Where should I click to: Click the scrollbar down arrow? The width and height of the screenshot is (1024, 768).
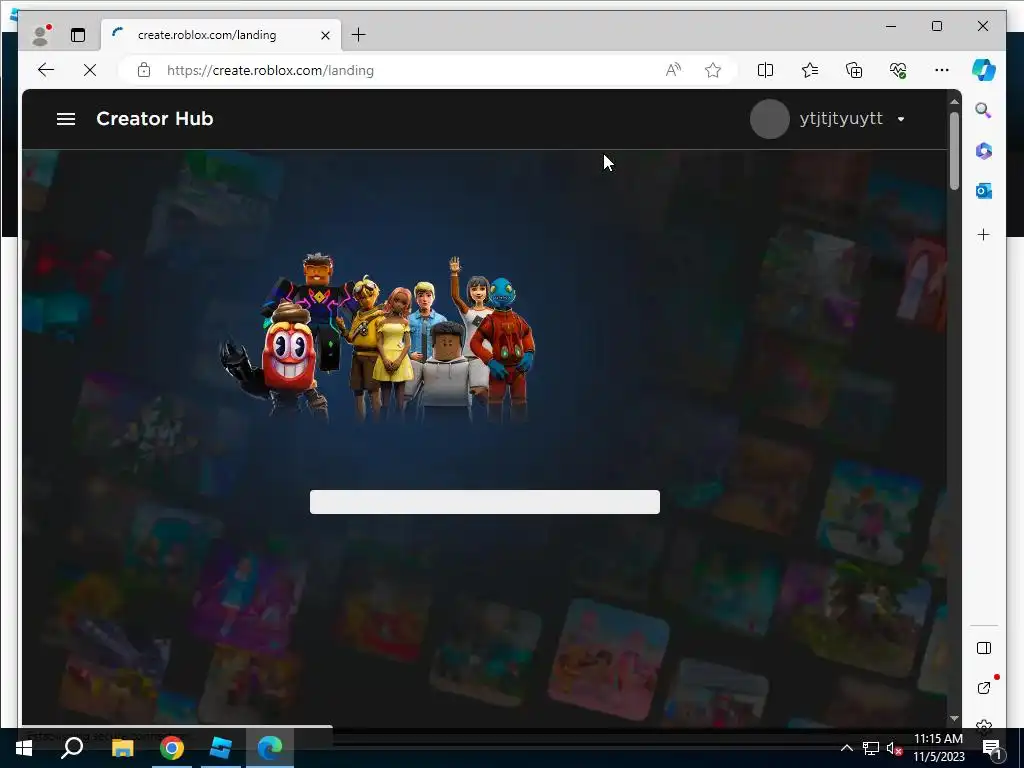[954, 718]
